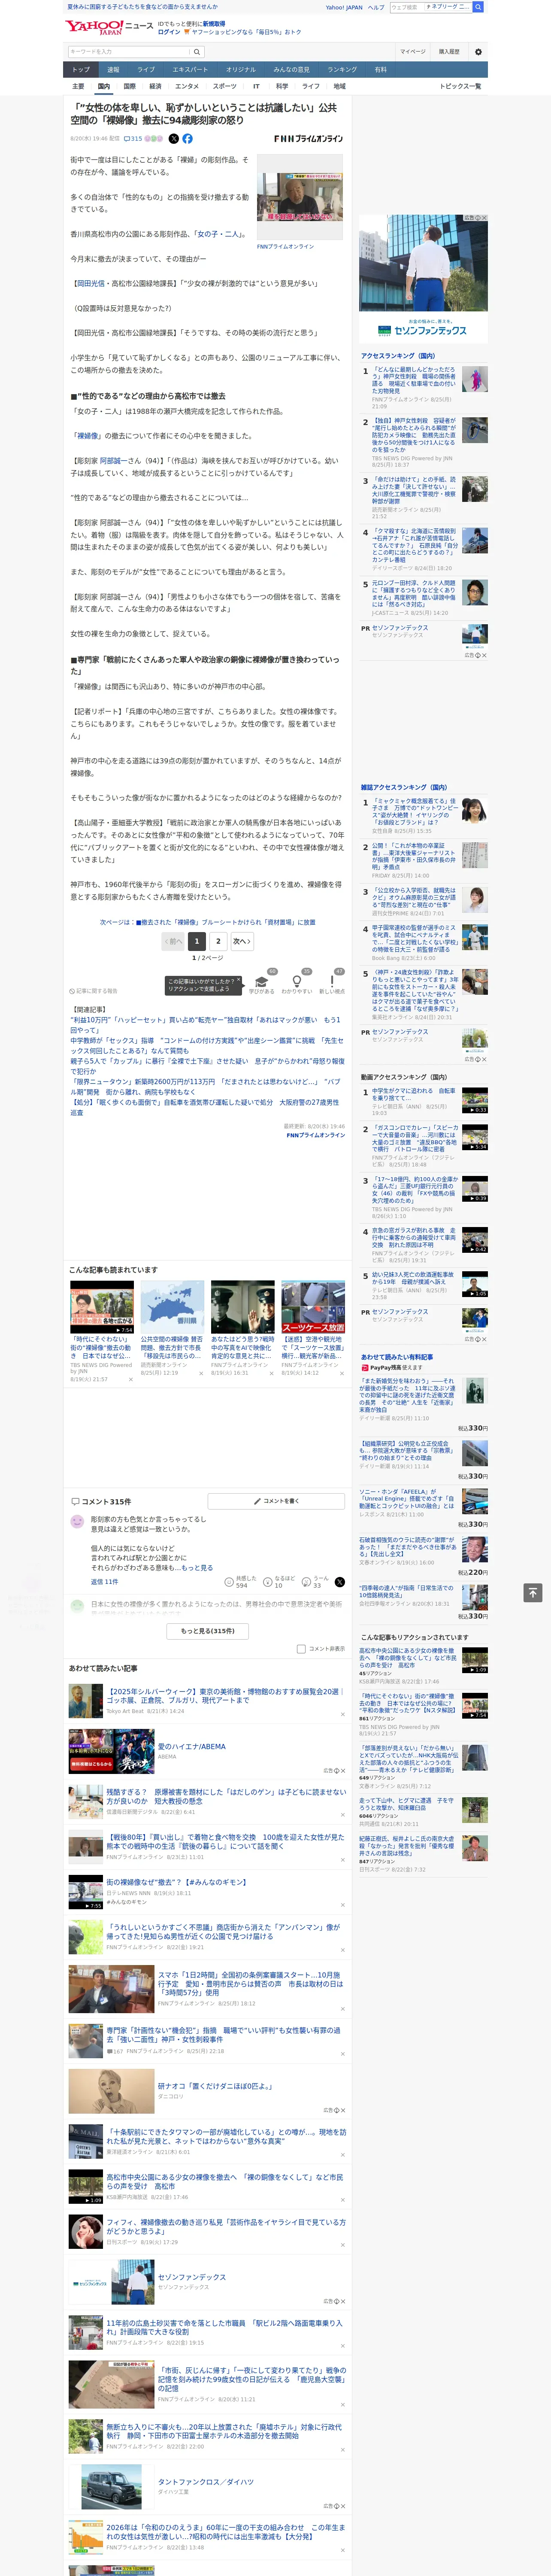Click the top web search input field
This screenshot has width=551, height=2576.
[x=407, y=7]
